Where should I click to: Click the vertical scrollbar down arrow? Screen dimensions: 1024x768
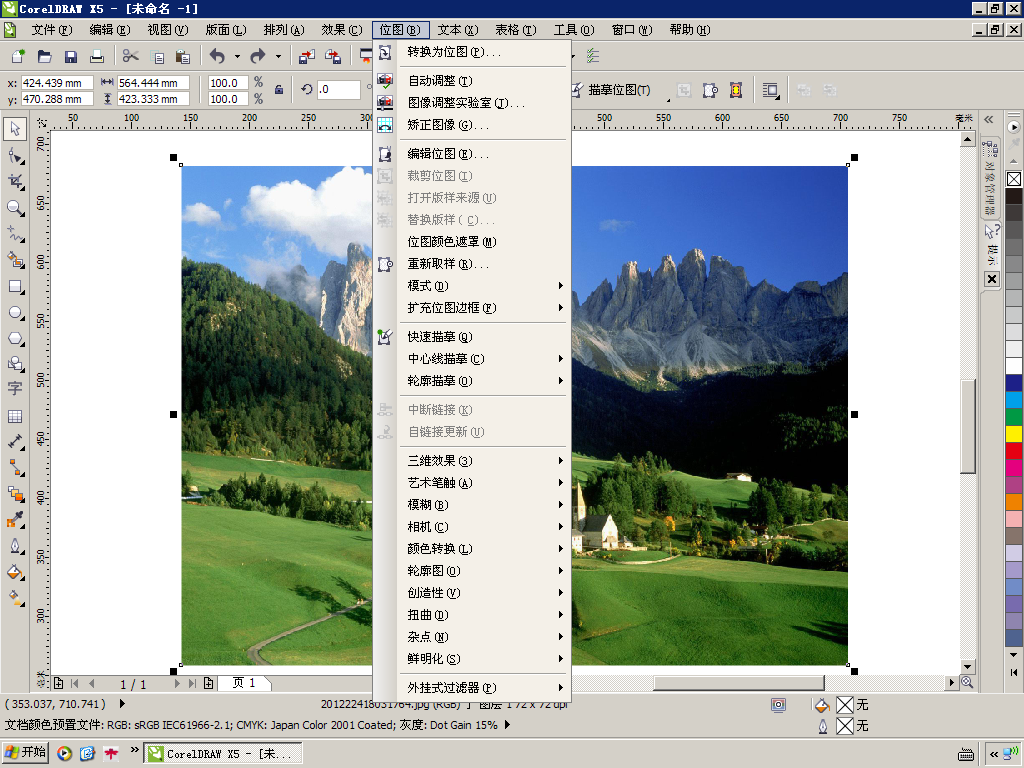click(x=968, y=667)
